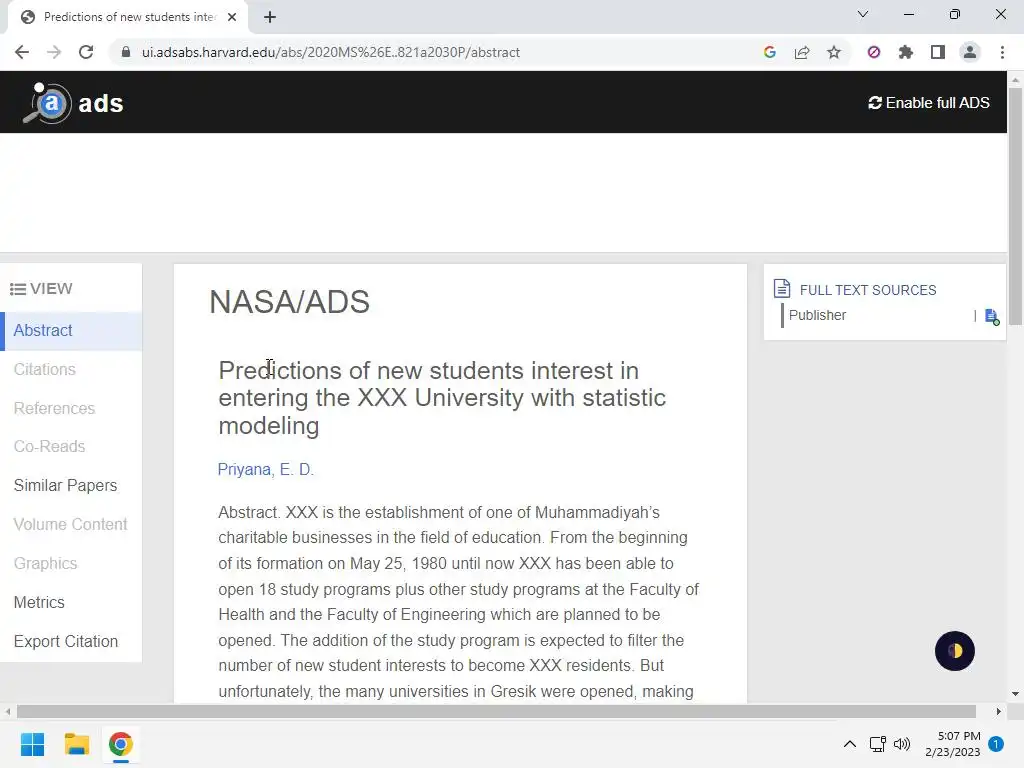The image size is (1024, 768).
Task: Click the horizontal scrollbar thumb
Action: pyautogui.click(x=496, y=711)
